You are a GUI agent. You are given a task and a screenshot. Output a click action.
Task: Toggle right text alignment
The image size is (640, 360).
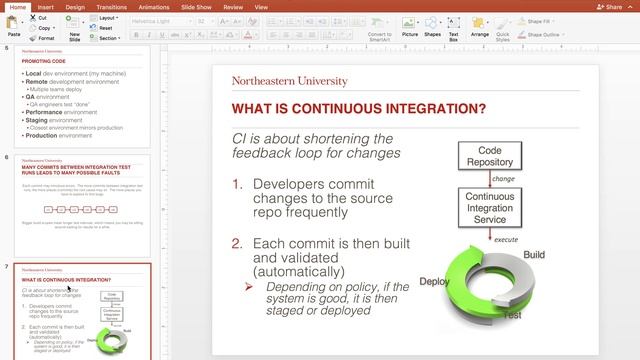pyautogui.click(x=299, y=35)
